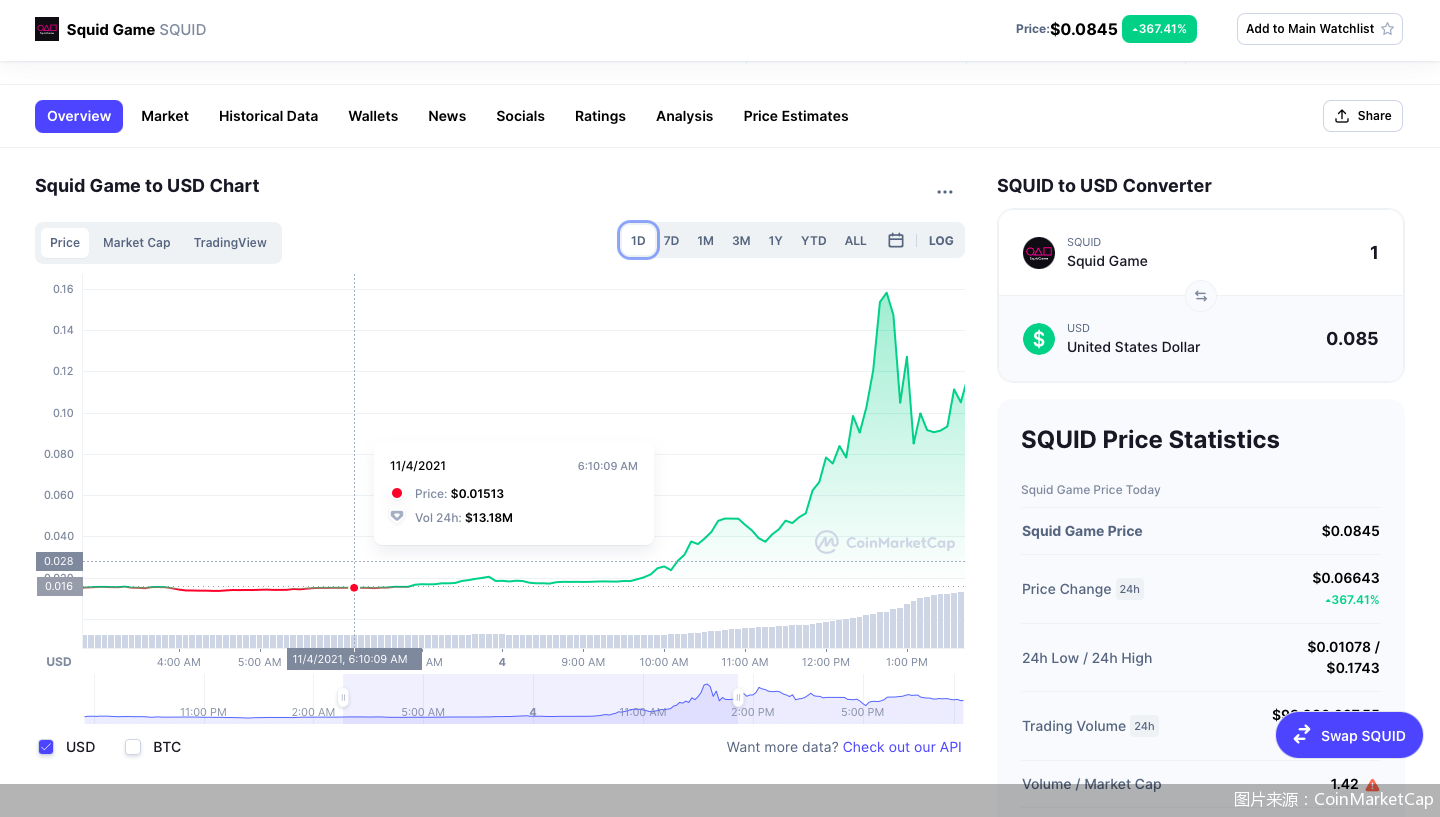The height and width of the screenshot is (817, 1440).
Task: Click the Squid Game logo in header
Action: (x=47, y=29)
